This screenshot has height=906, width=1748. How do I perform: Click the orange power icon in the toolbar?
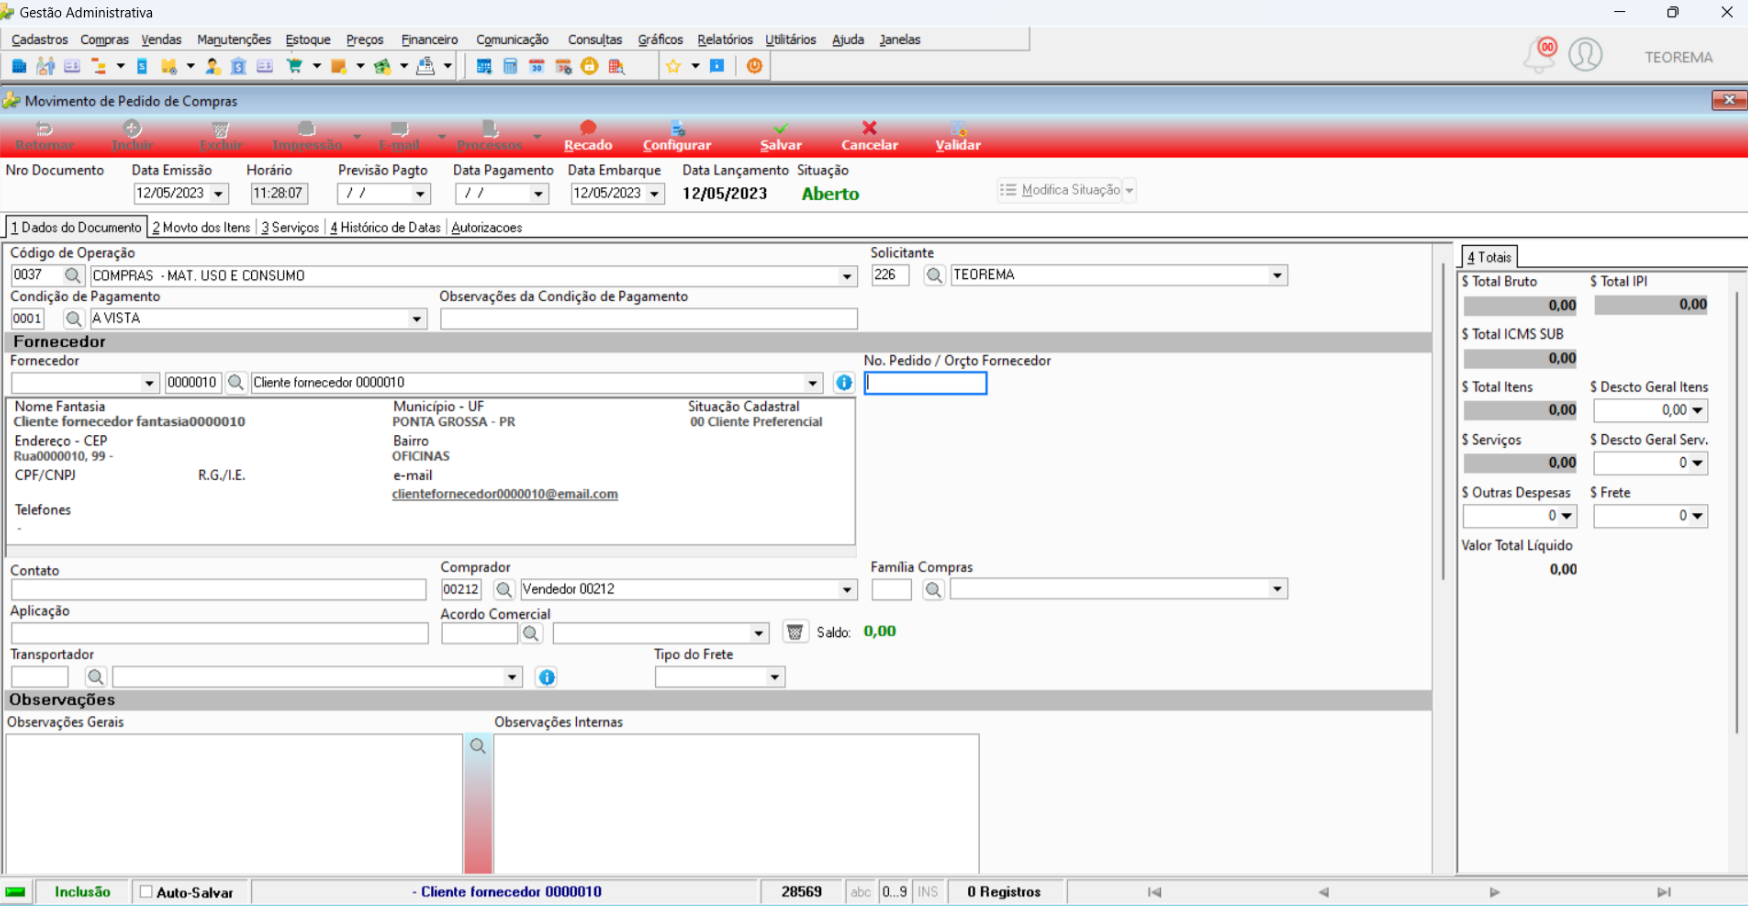(x=754, y=66)
